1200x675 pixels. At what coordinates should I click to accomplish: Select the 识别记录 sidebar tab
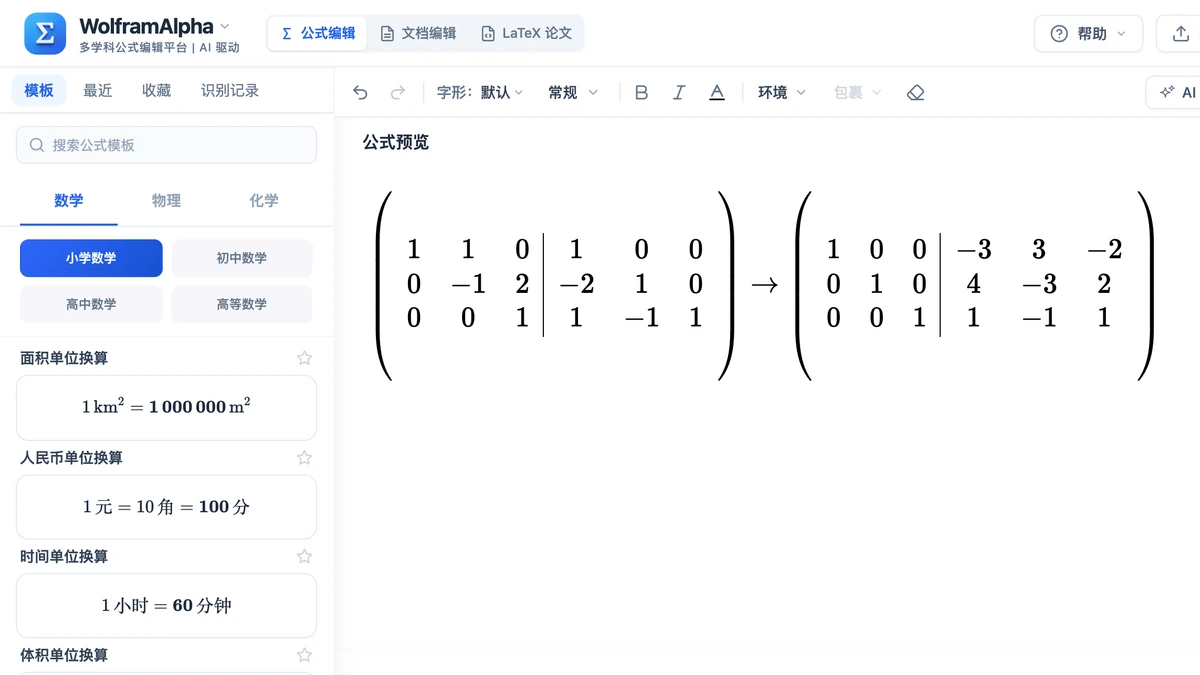230,90
